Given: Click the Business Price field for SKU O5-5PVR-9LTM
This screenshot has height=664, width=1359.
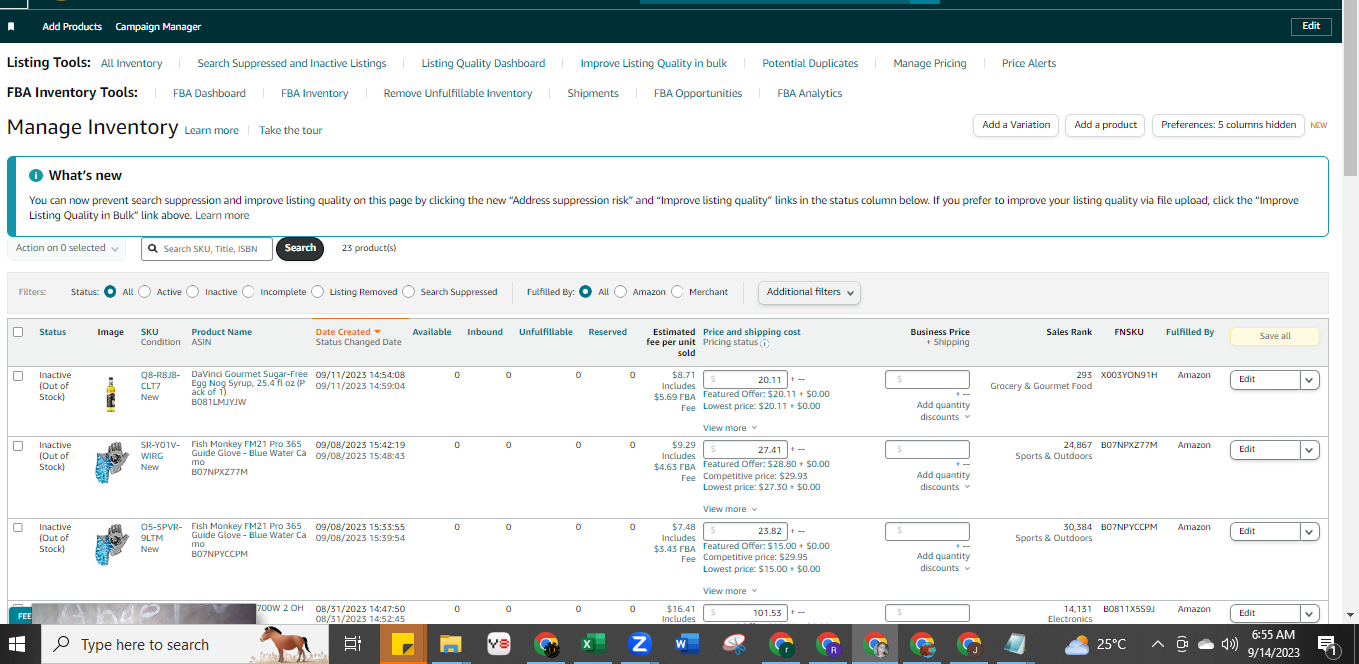Looking at the screenshot, I should 927,532.
